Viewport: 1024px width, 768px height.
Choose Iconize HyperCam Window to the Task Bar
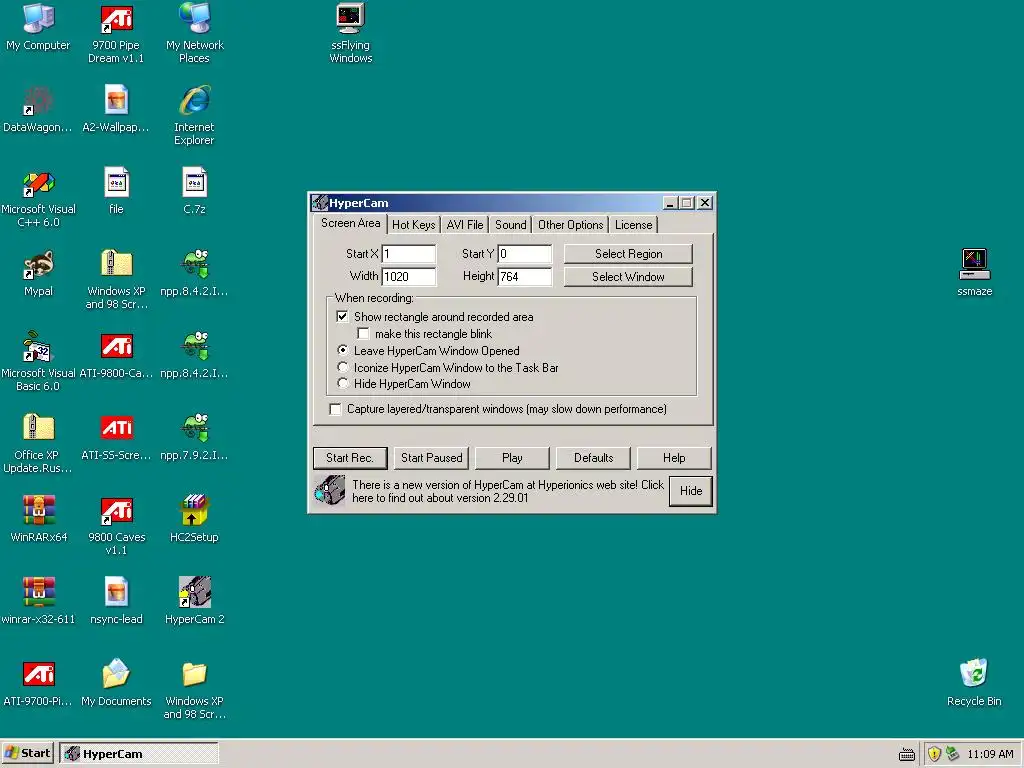[x=342, y=368]
